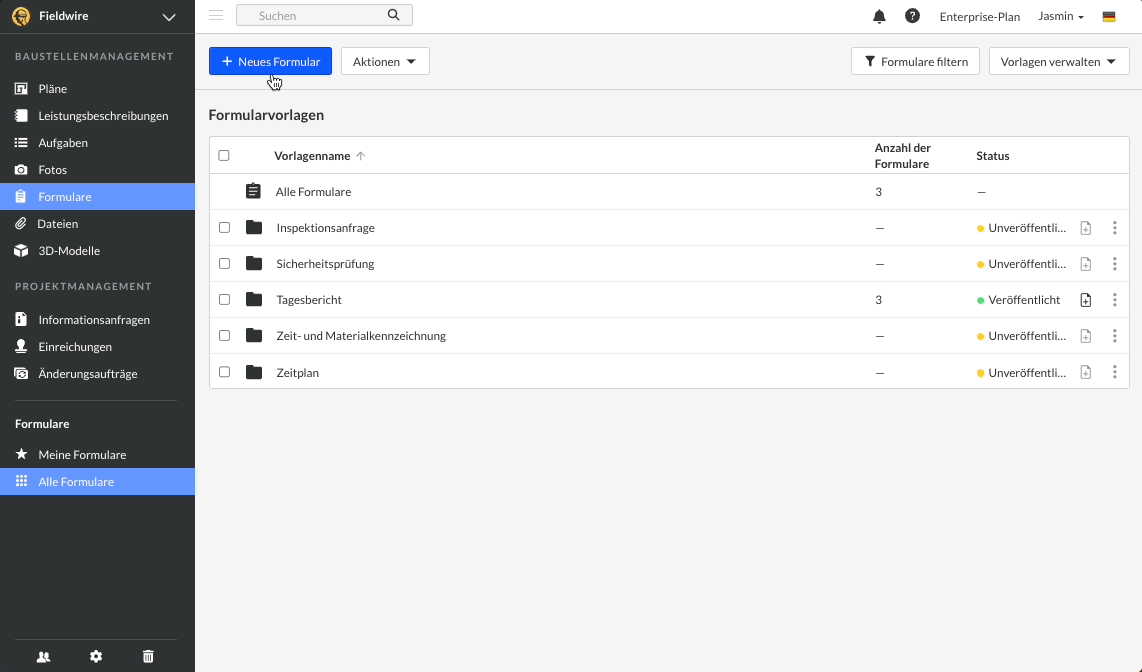
Task: Click the notifications bell icon
Action: (x=879, y=16)
